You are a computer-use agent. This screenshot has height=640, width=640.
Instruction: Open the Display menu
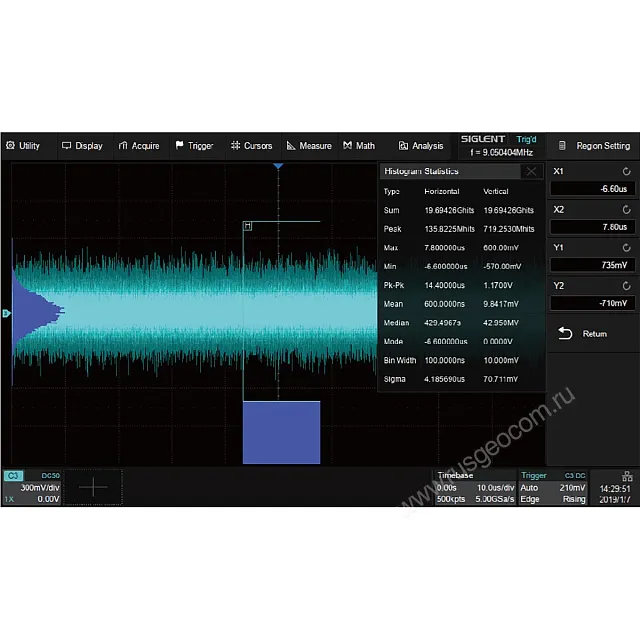tap(82, 146)
